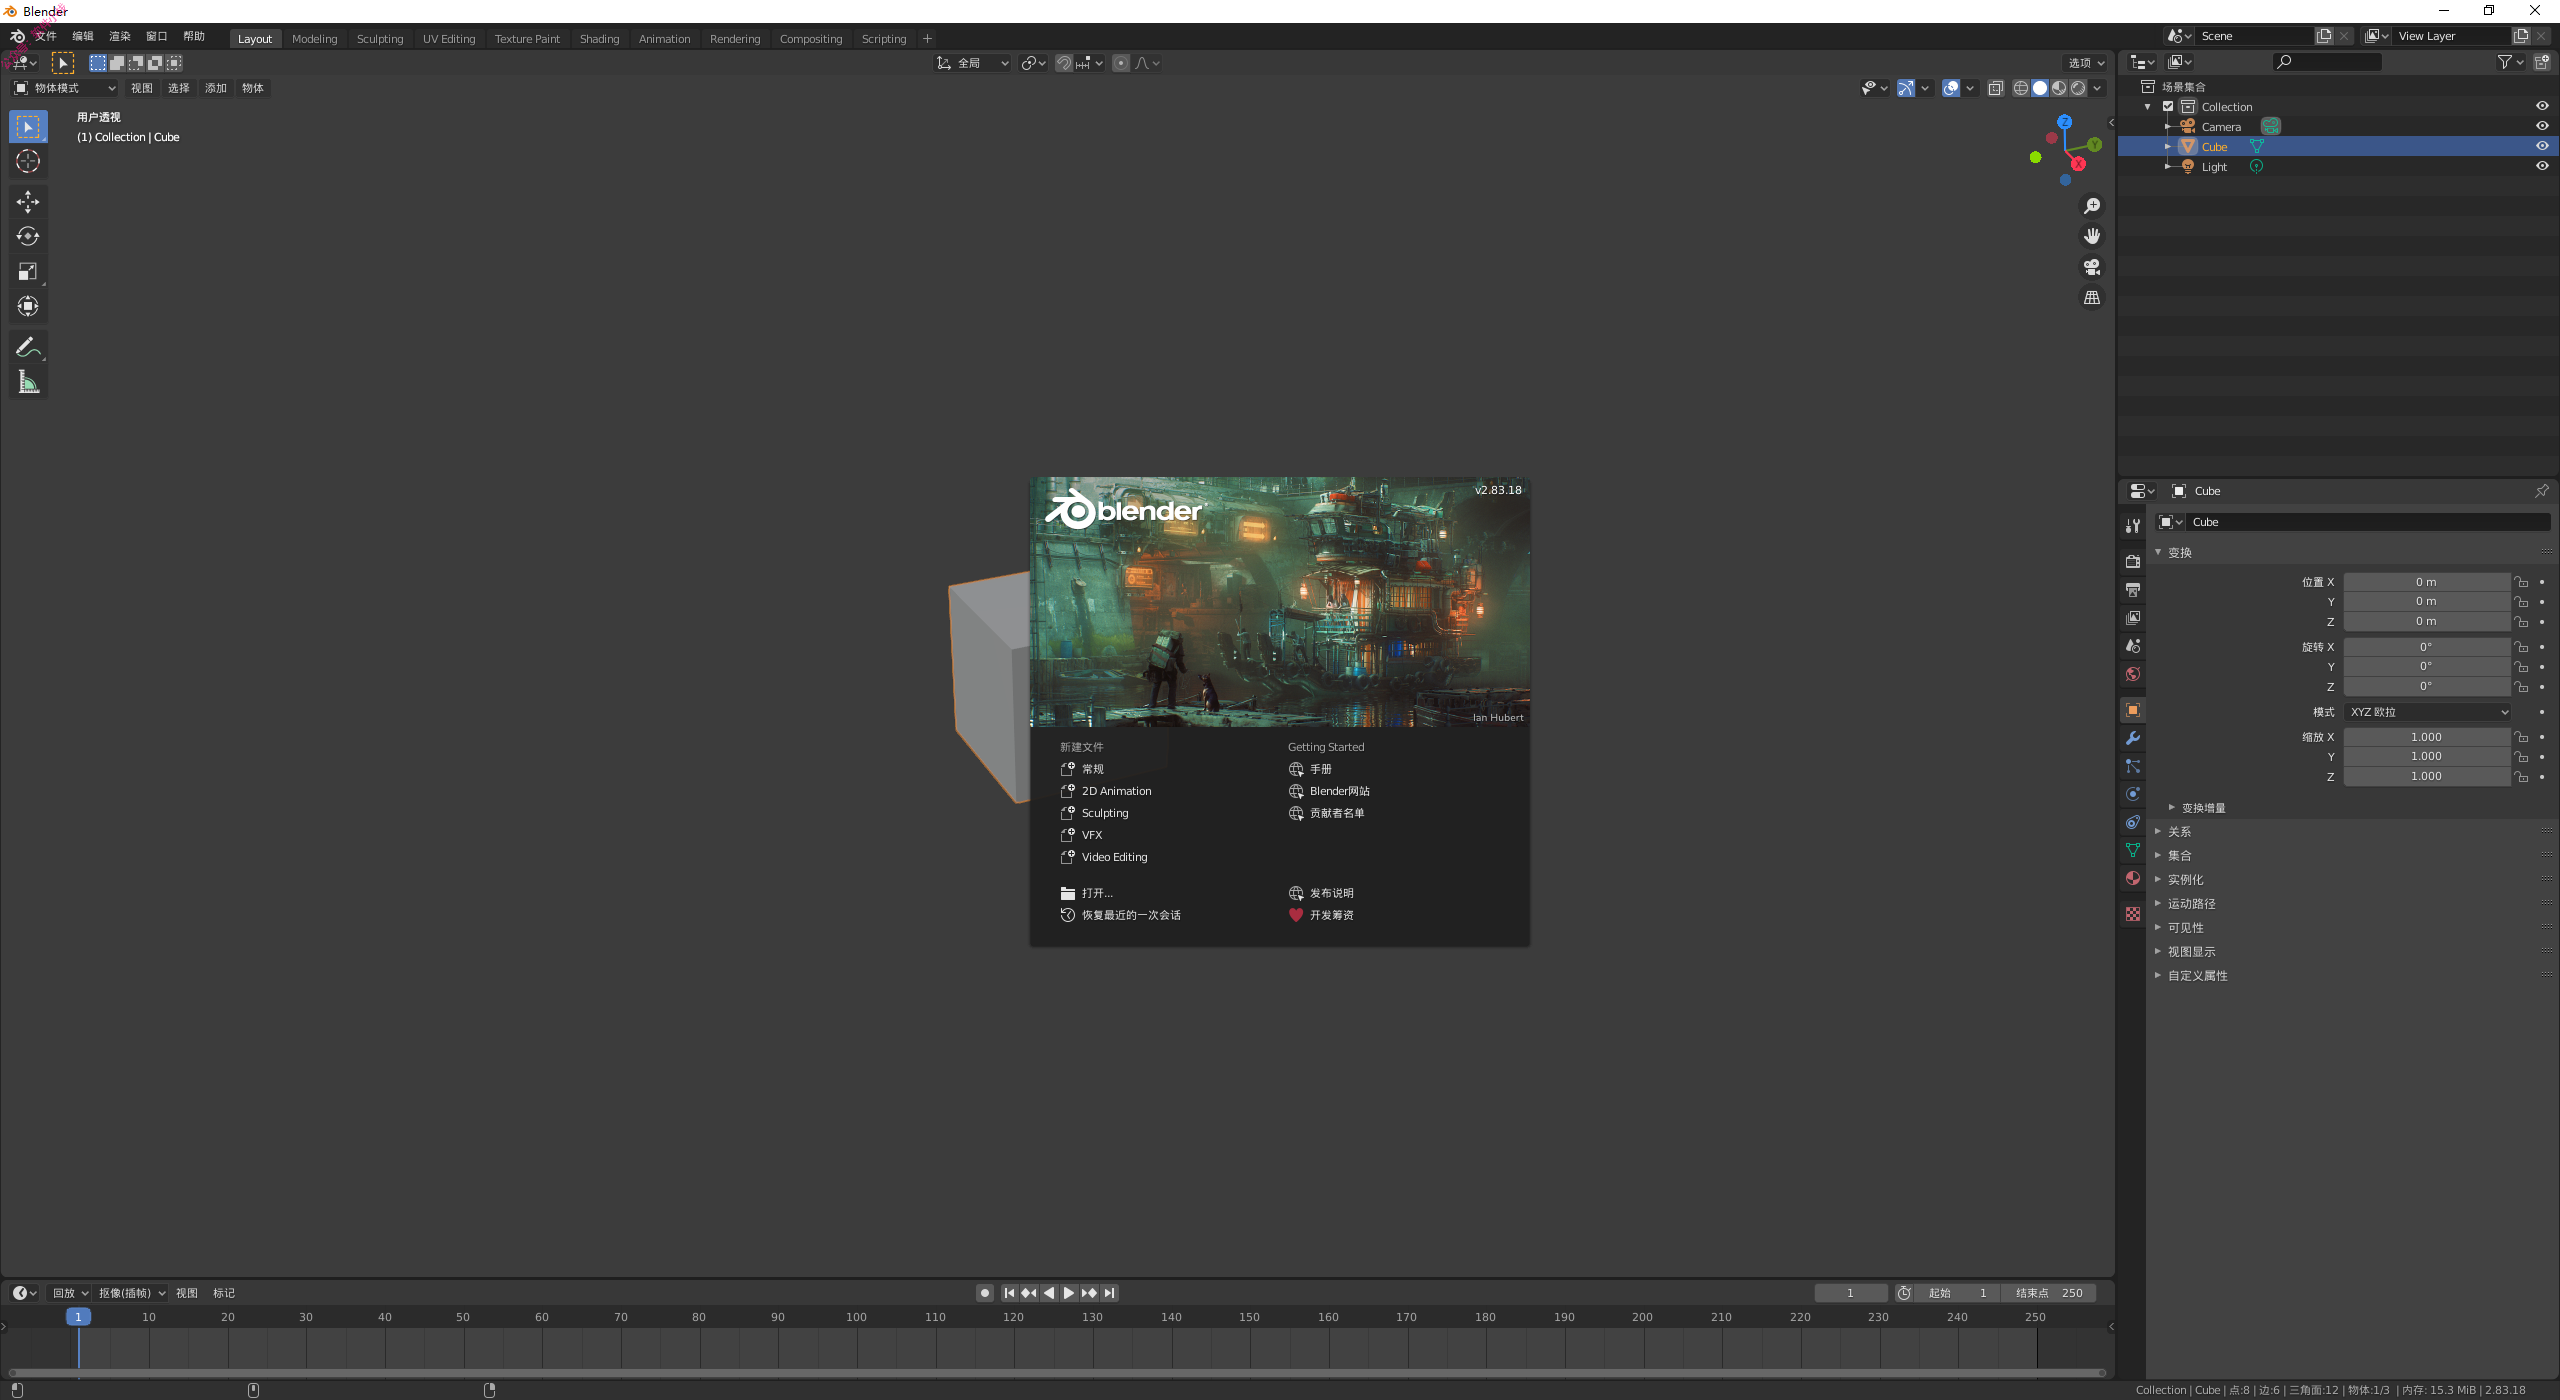2560x1400 pixels.
Task: Pin the properties editor context
Action: click(2541, 491)
